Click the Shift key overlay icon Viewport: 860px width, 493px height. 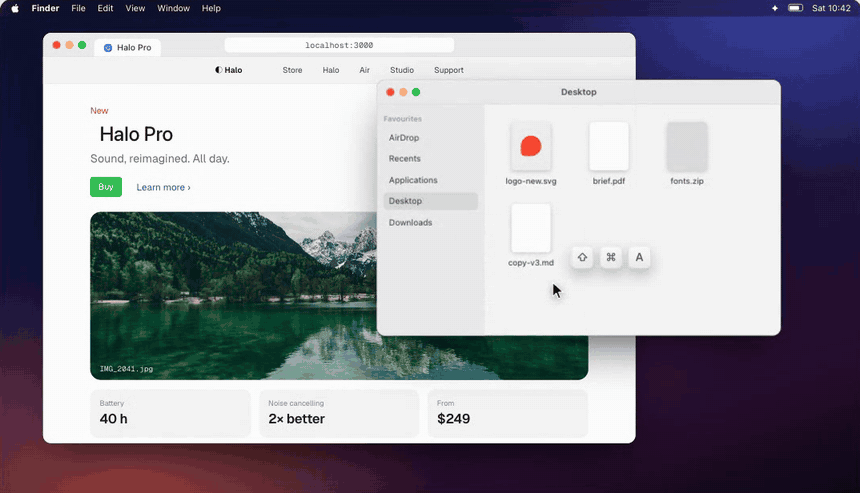tap(582, 257)
